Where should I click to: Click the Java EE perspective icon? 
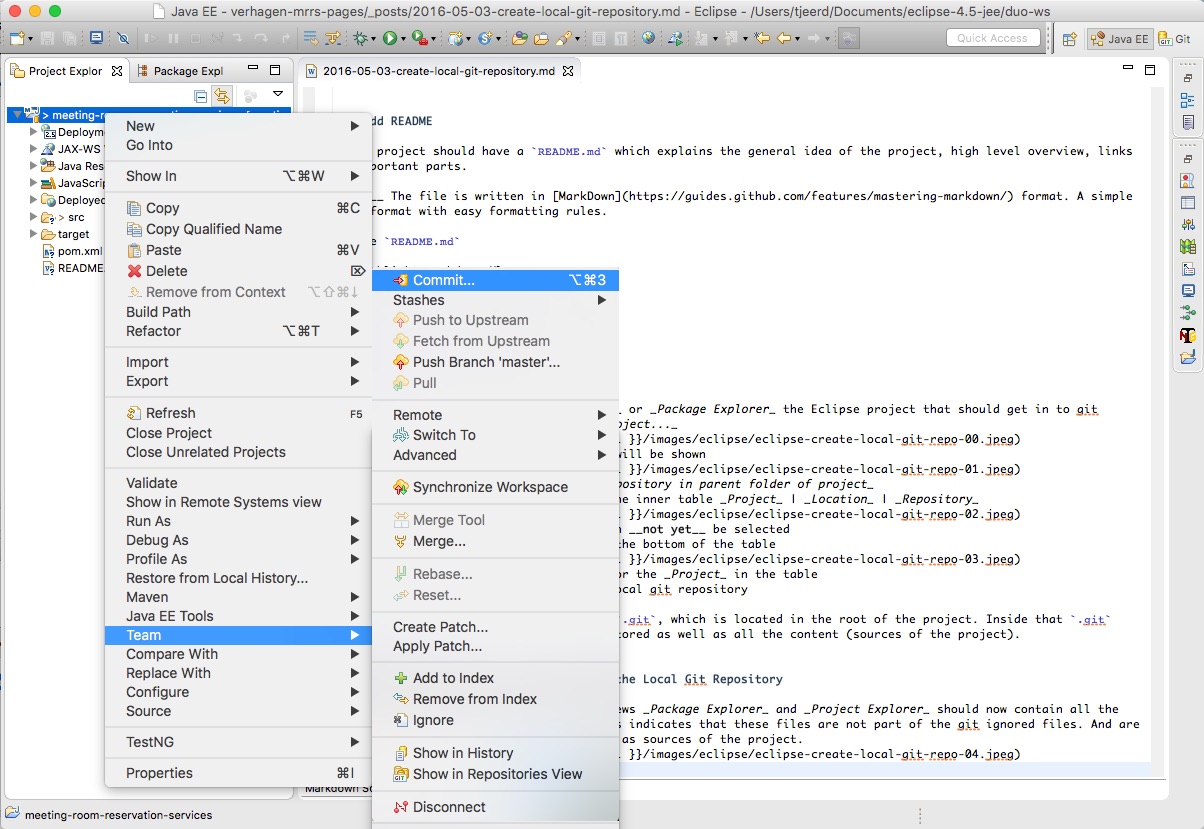click(1119, 39)
